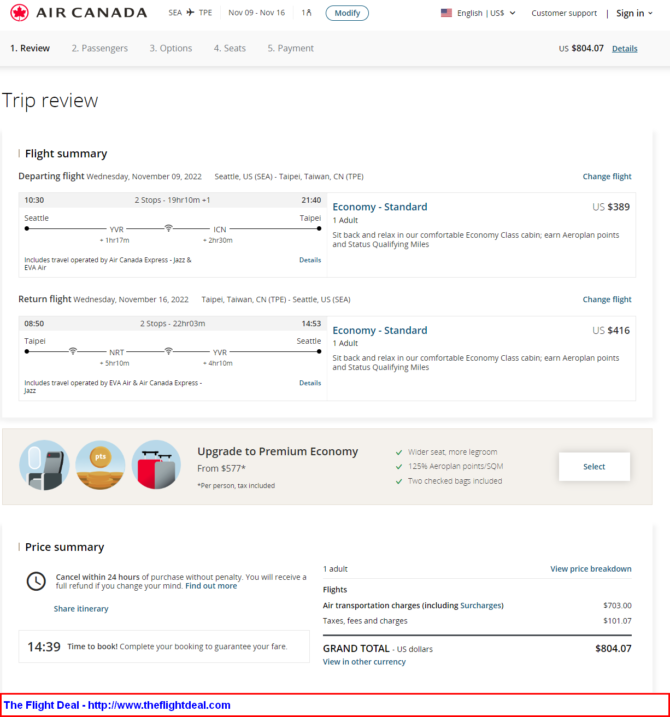
Task: Click the checkmark beside Two checked bags included
Action: point(399,481)
